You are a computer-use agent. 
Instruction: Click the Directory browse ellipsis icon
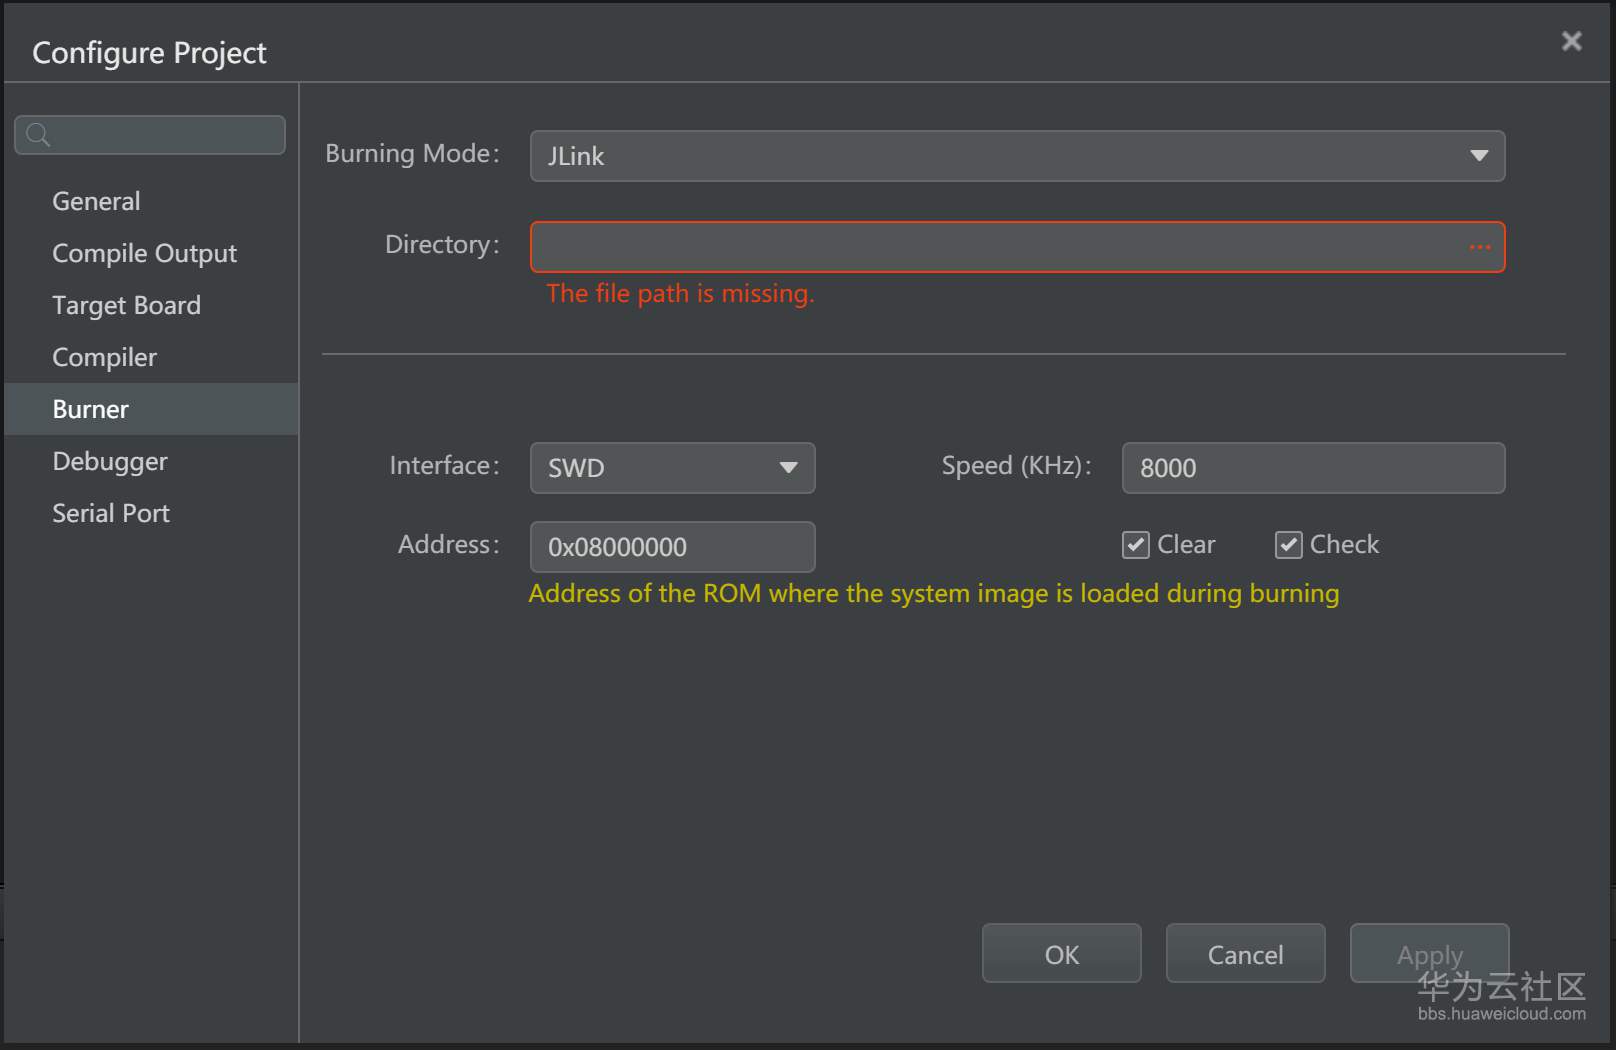[x=1479, y=247]
